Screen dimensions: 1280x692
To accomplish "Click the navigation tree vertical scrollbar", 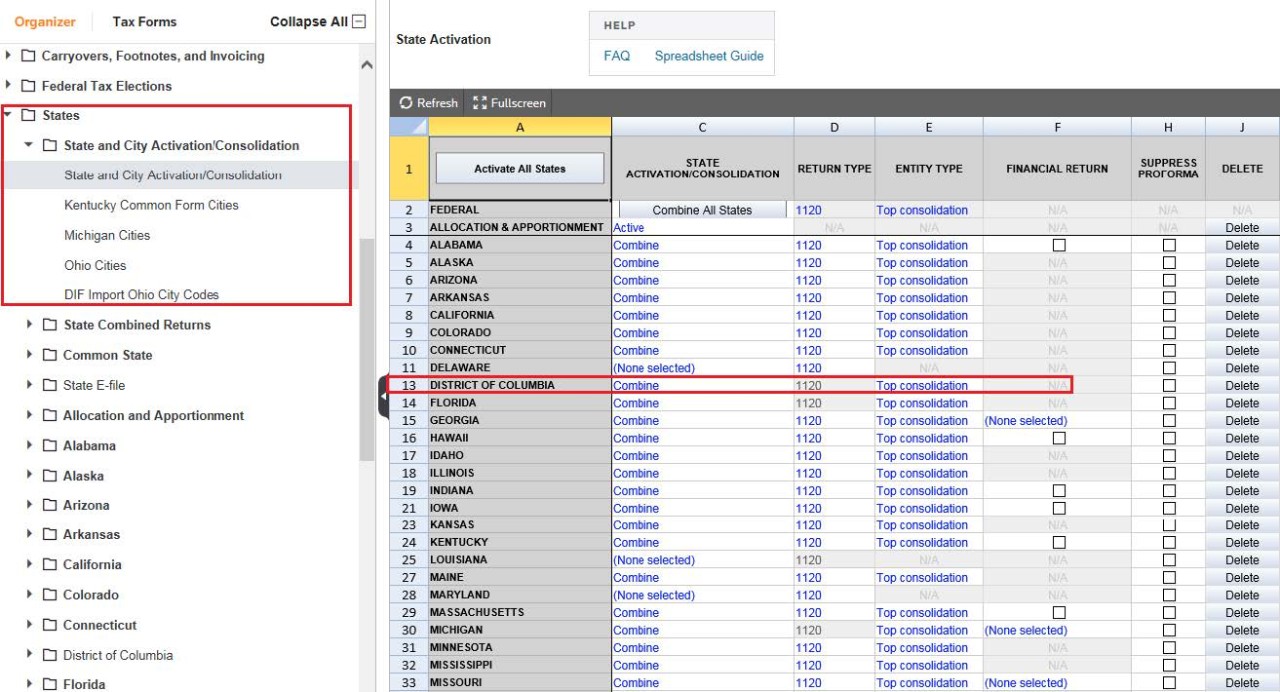I will (367, 350).
